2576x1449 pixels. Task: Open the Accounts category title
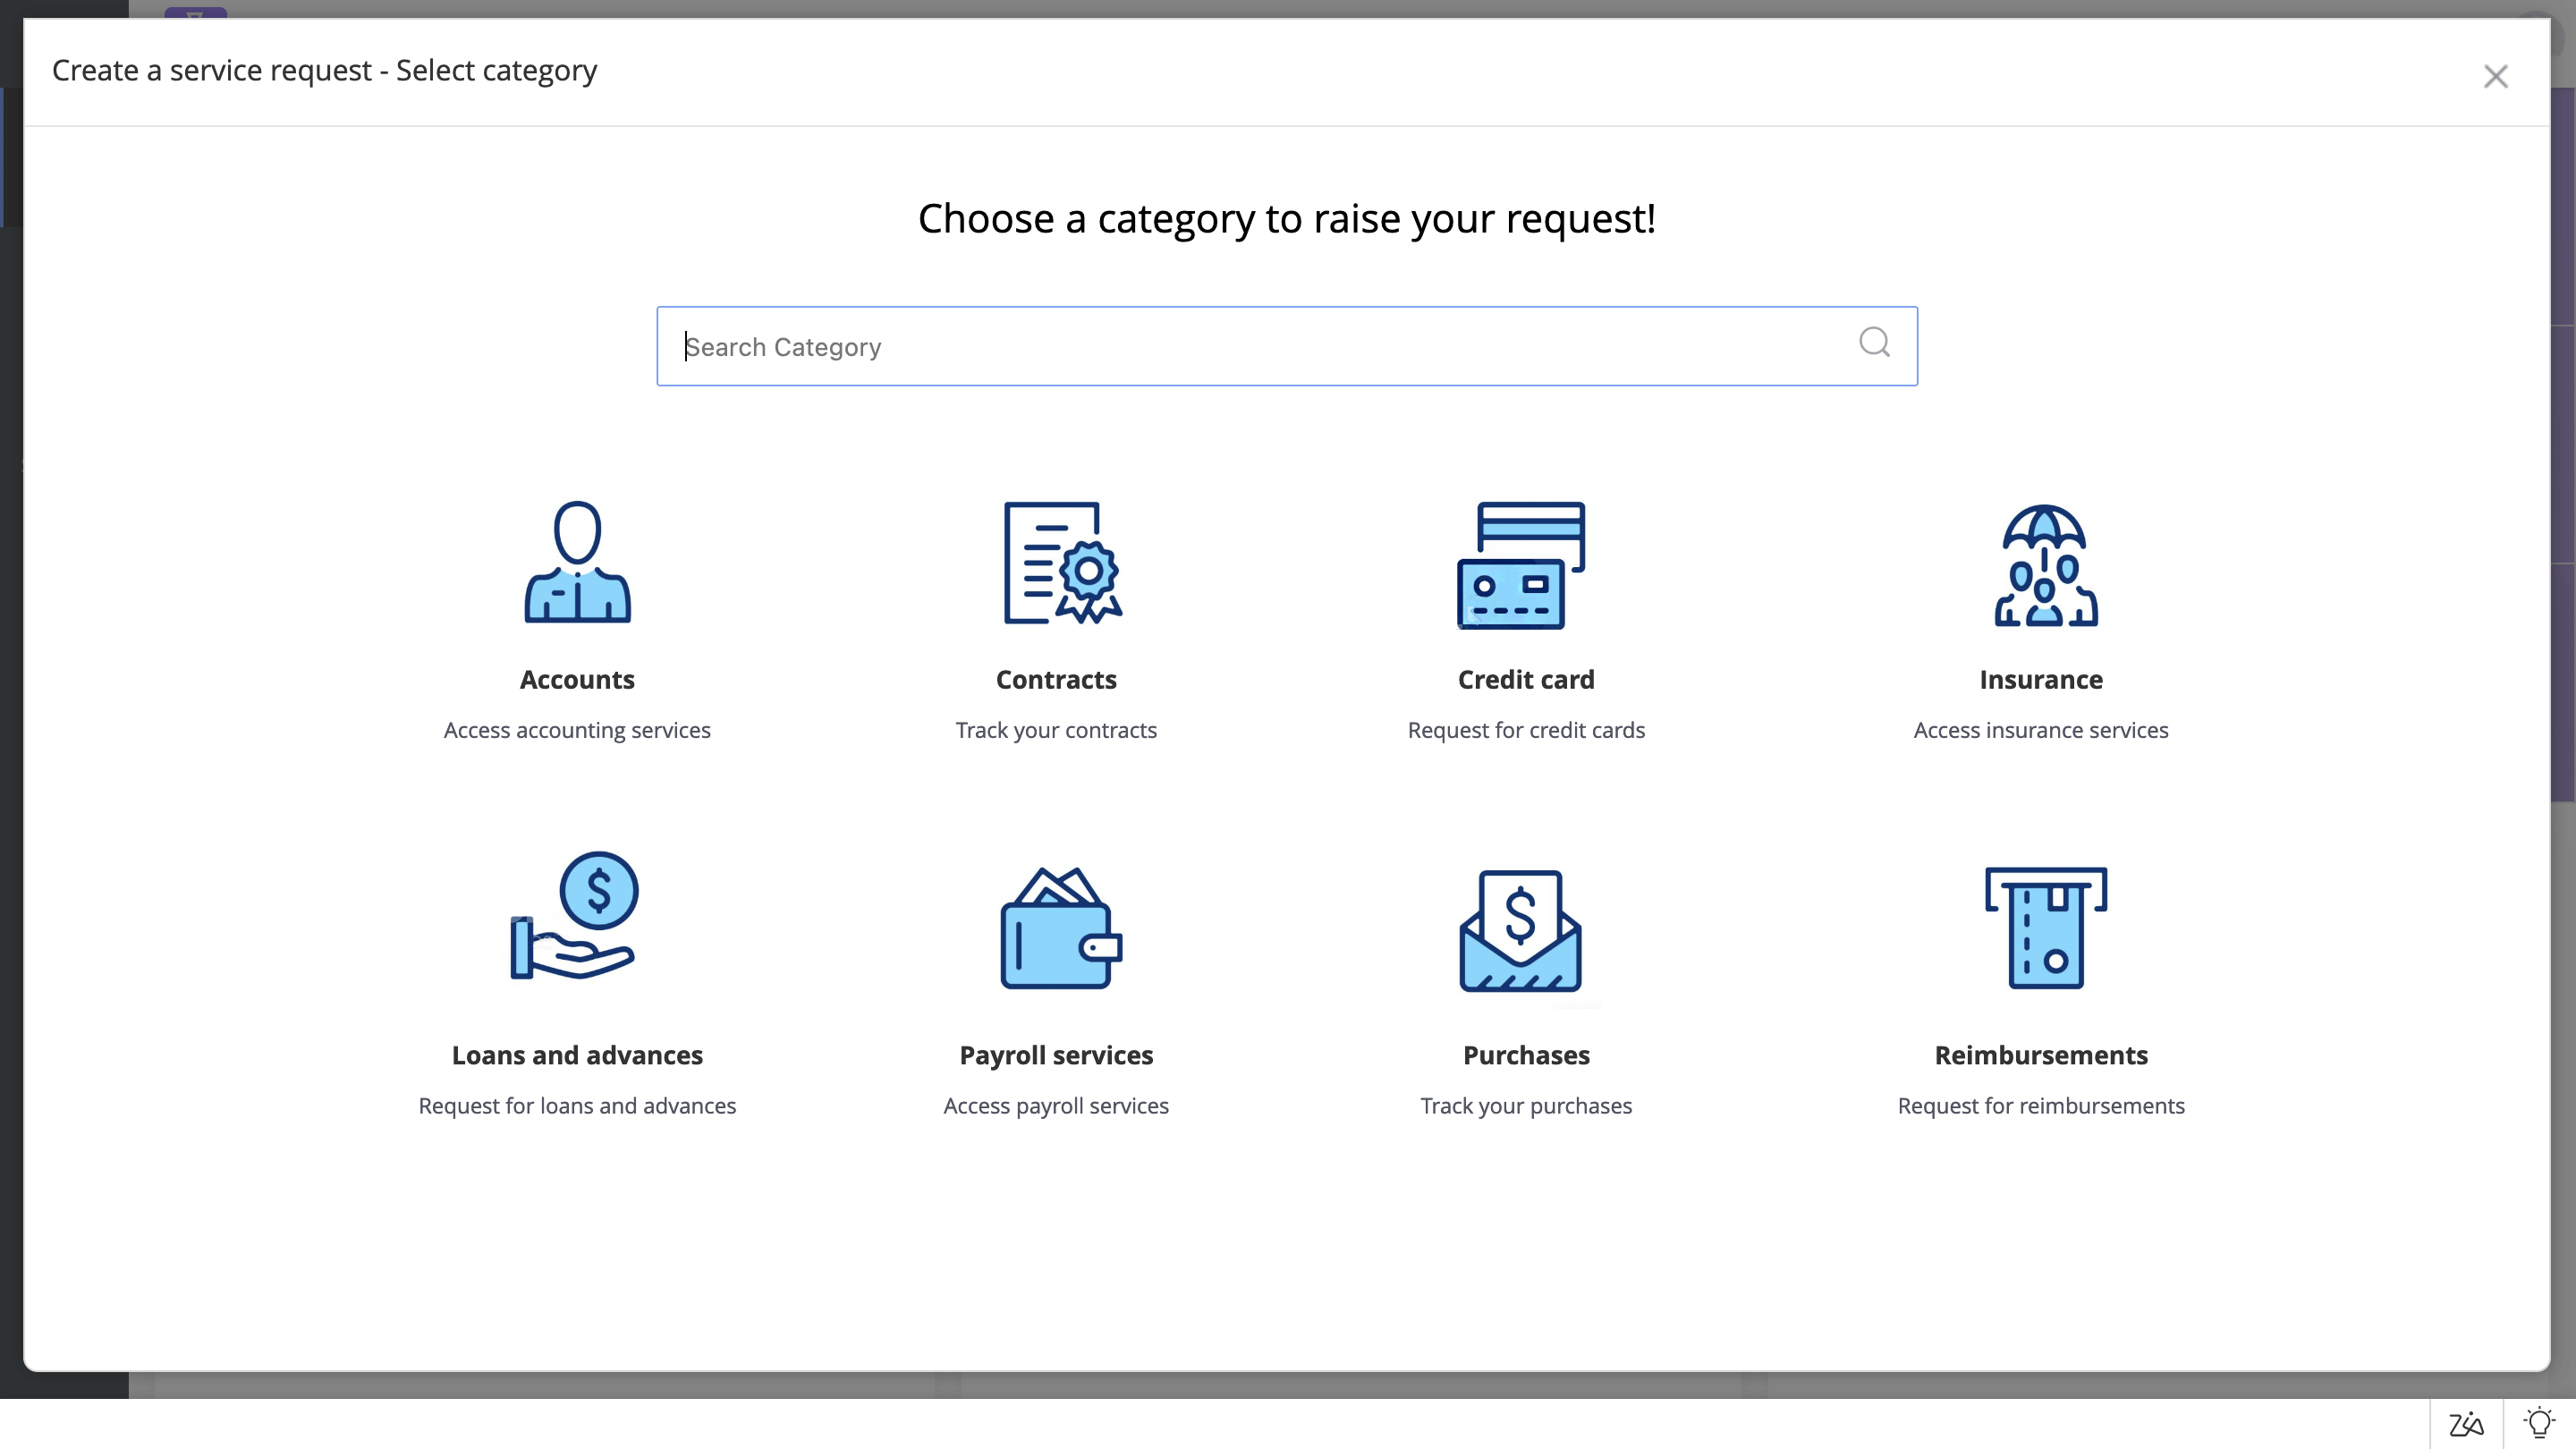coord(577,680)
